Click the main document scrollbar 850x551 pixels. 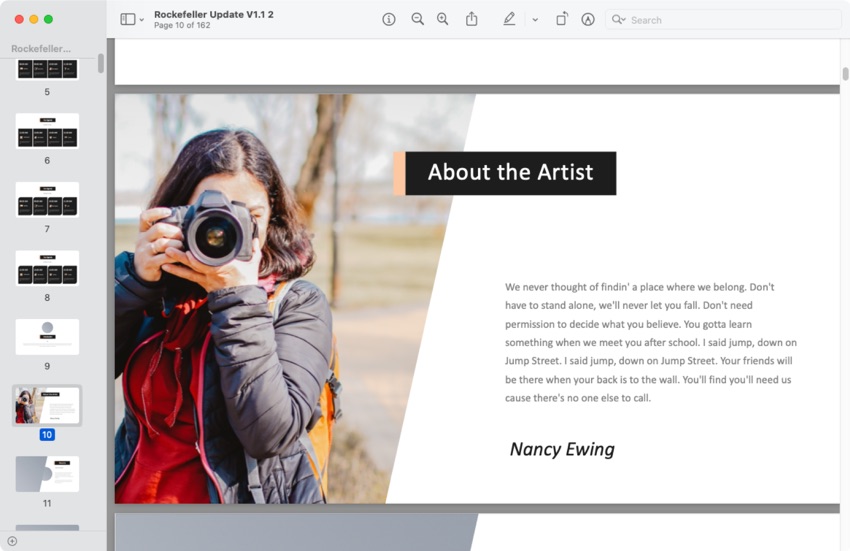click(x=845, y=74)
